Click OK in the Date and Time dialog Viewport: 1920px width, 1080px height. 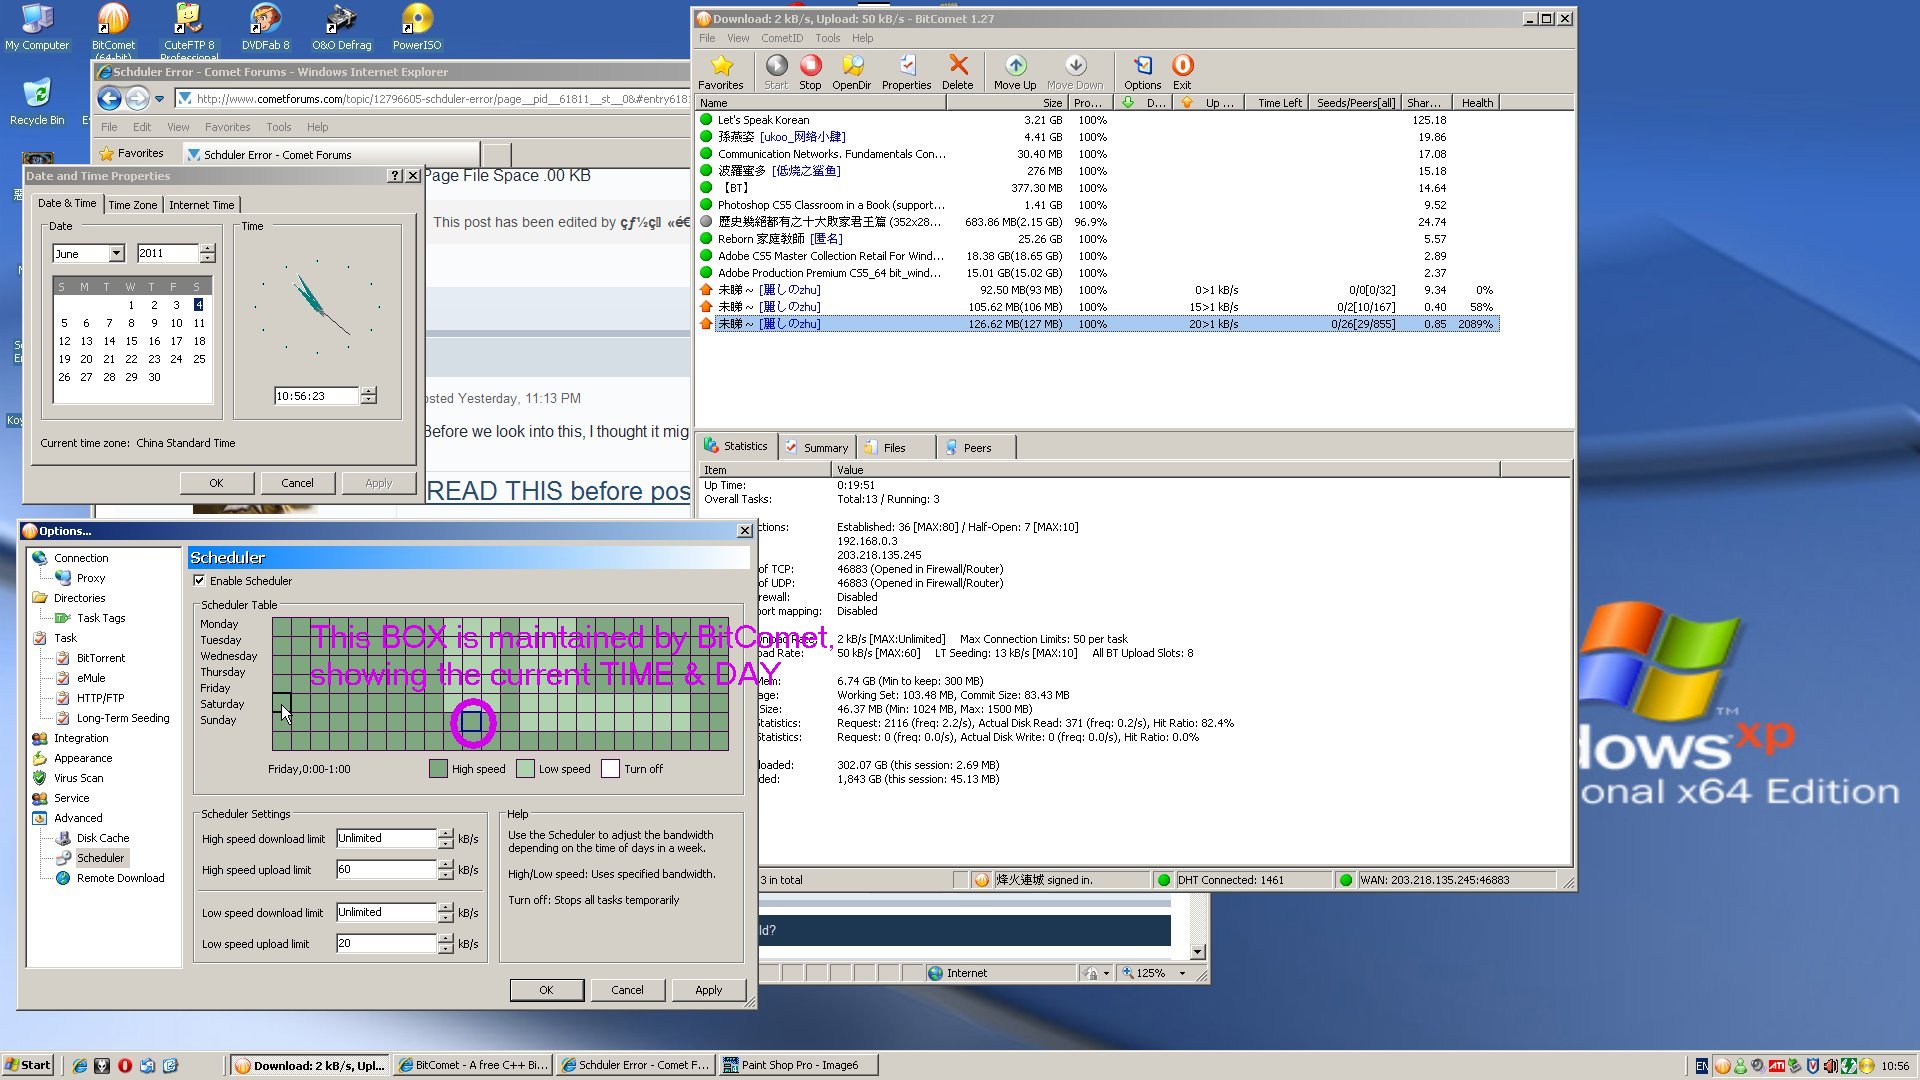point(217,483)
